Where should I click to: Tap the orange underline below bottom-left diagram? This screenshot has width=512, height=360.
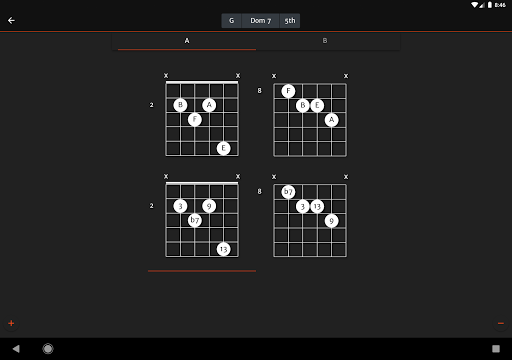pyautogui.click(x=202, y=271)
